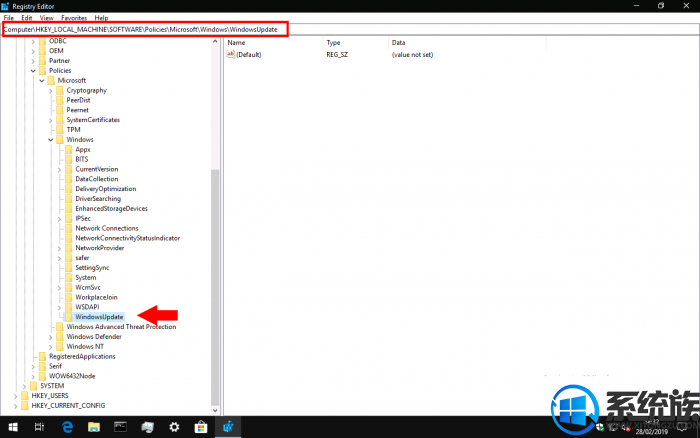The height and width of the screenshot is (438, 700).
Task: Select the Serif key
Action: click(55, 366)
